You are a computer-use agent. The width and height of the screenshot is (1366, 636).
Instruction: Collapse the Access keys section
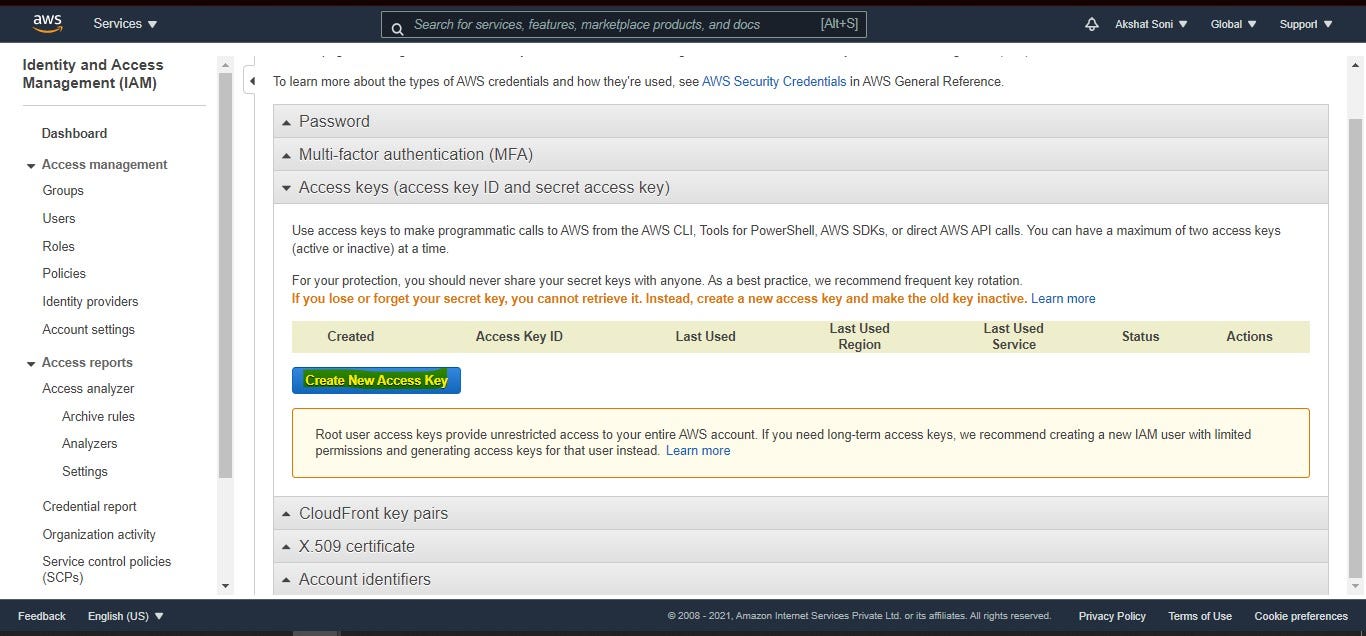pyautogui.click(x=801, y=187)
